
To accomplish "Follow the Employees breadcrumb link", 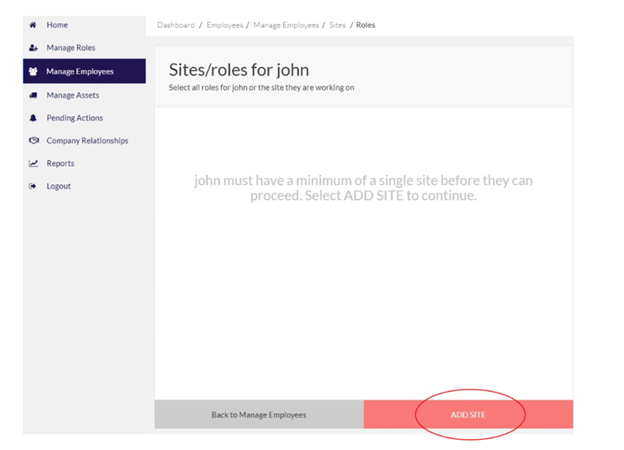I will coord(224,25).
